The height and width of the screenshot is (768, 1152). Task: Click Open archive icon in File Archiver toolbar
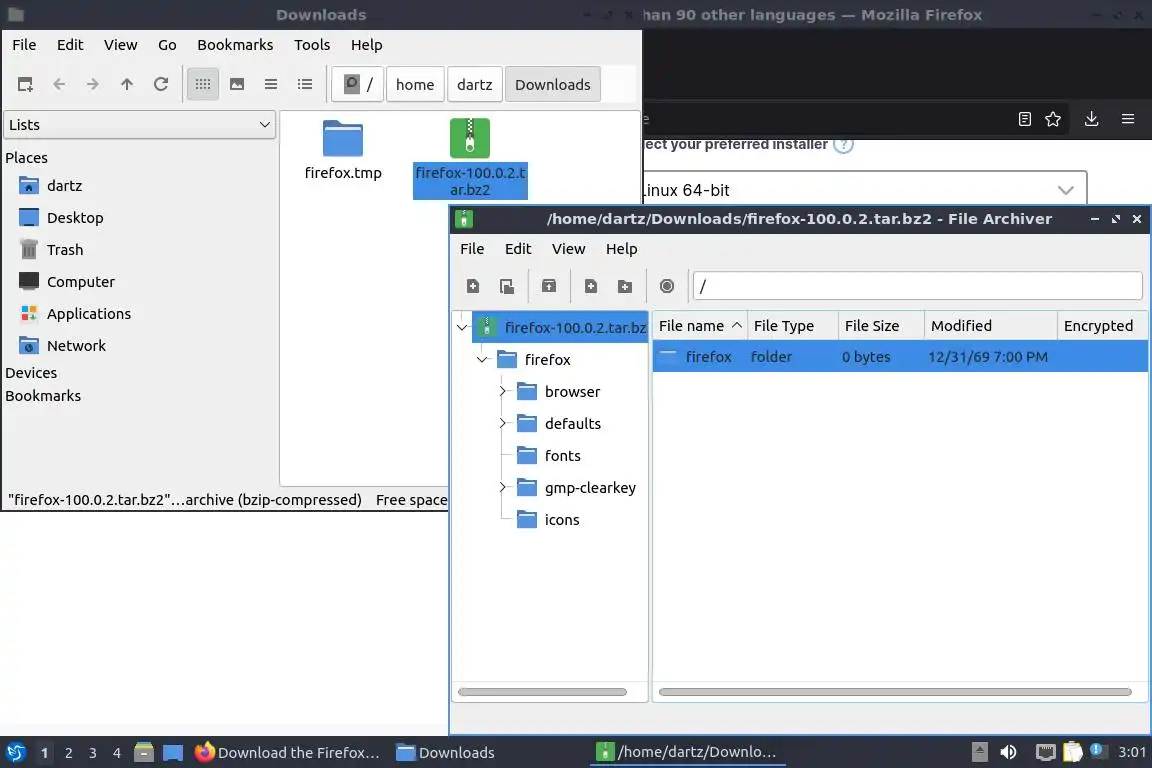pyautogui.click(x=507, y=286)
